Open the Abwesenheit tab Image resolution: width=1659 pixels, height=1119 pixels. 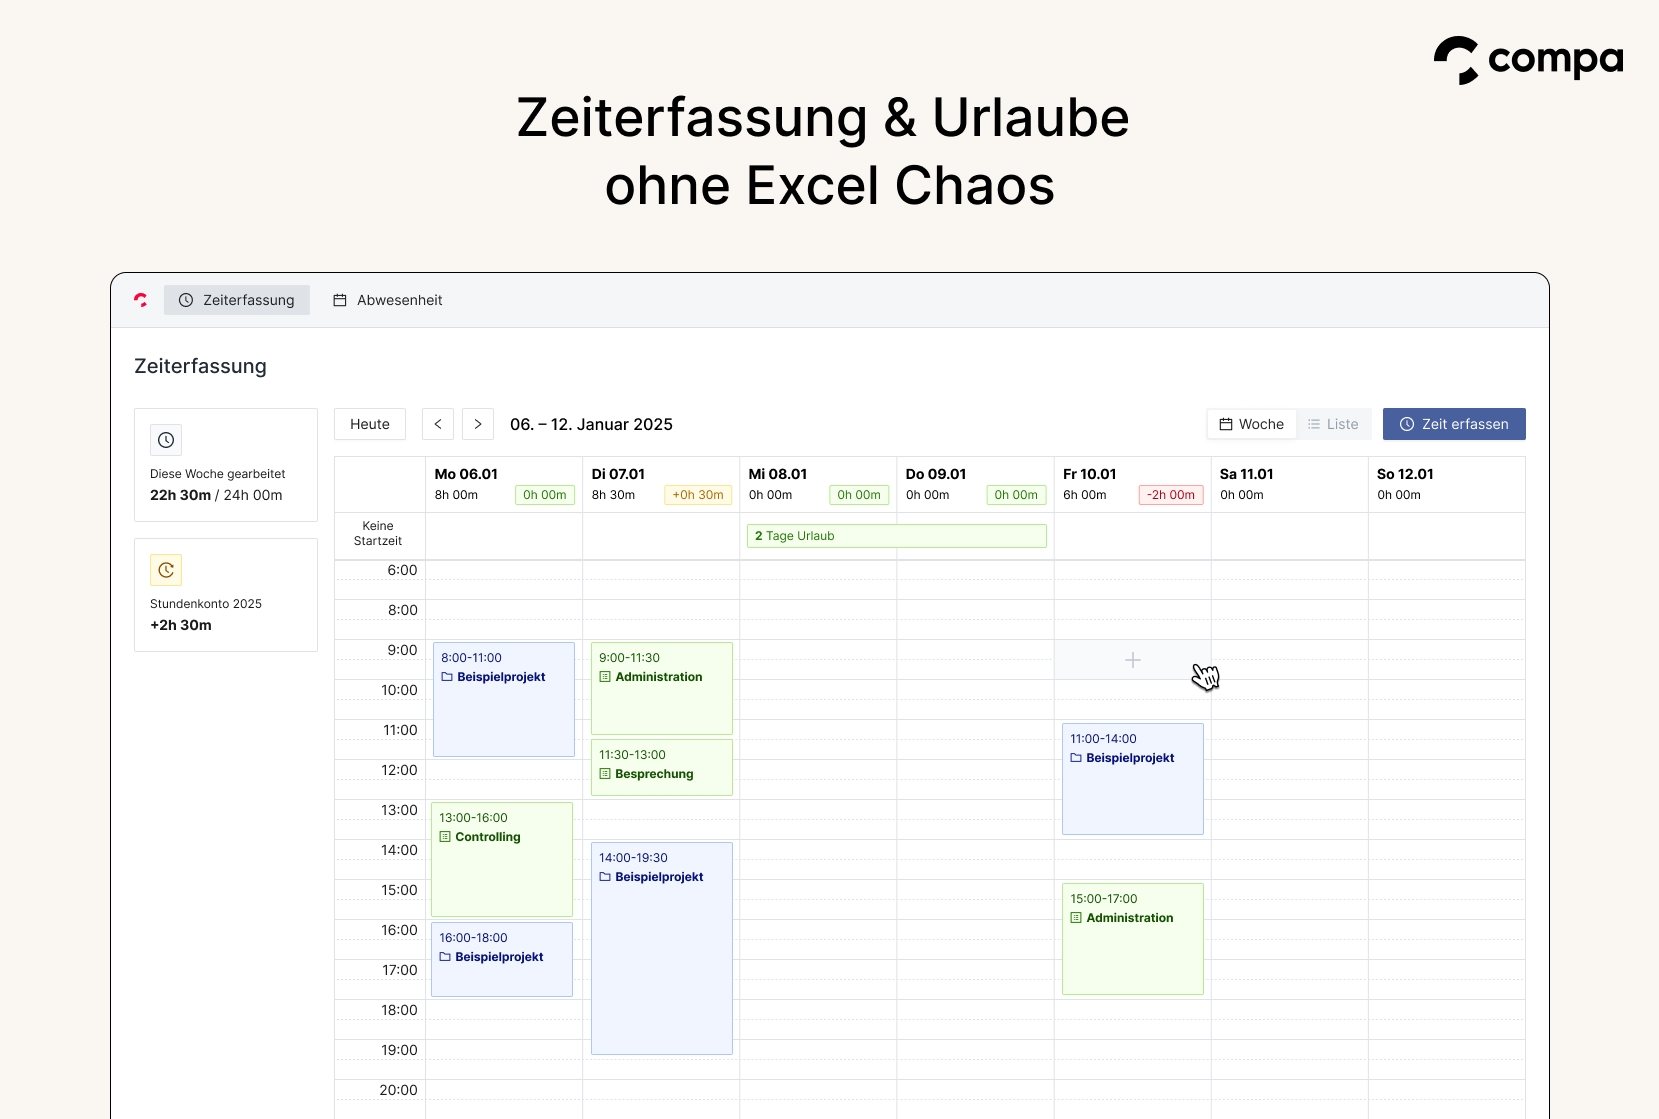(388, 300)
